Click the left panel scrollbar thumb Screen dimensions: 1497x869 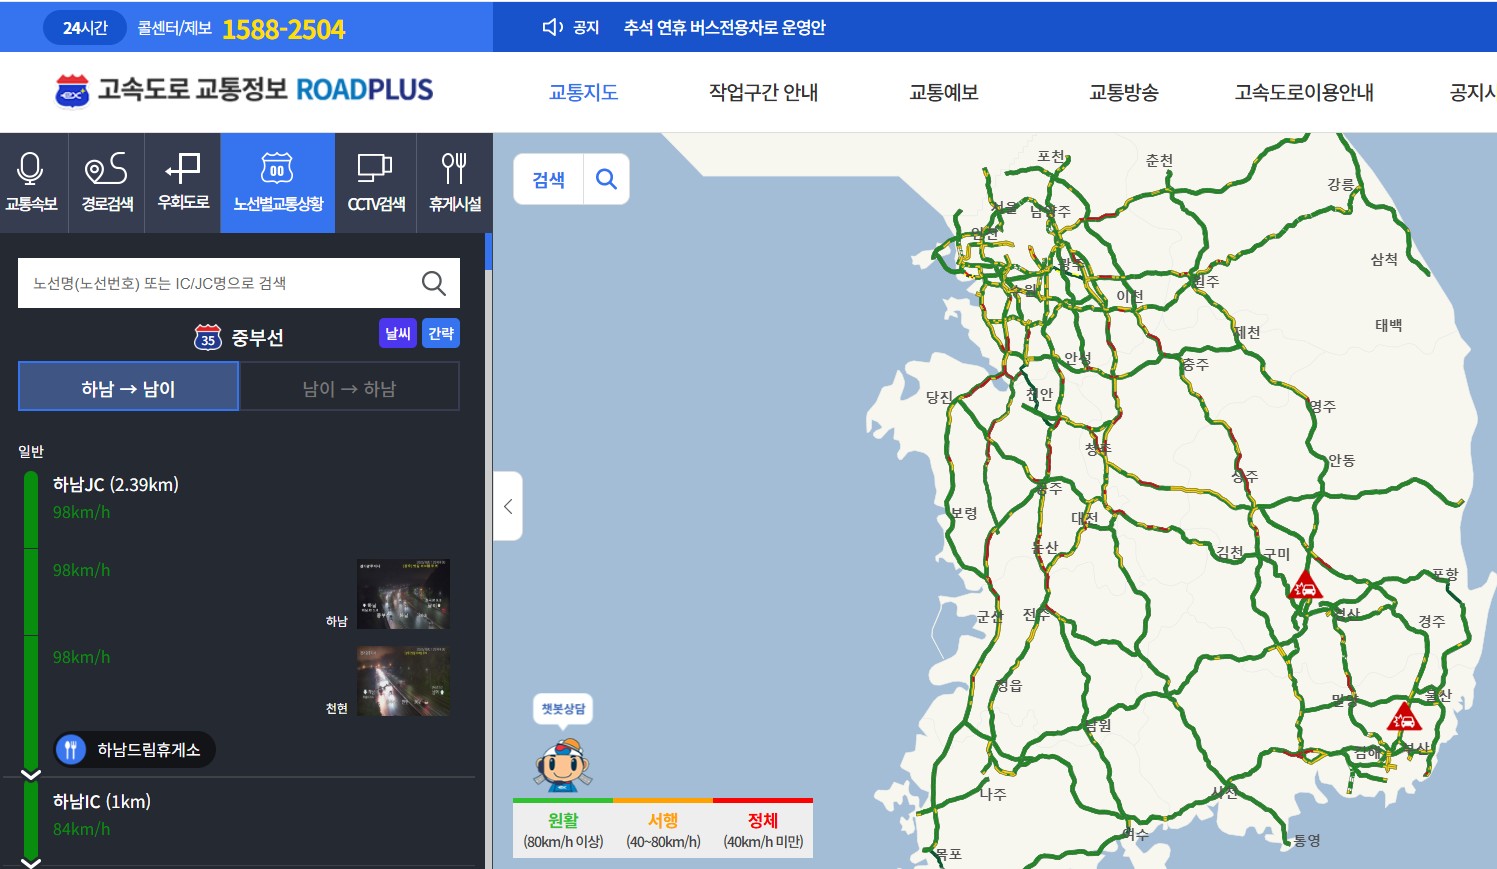[488, 252]
